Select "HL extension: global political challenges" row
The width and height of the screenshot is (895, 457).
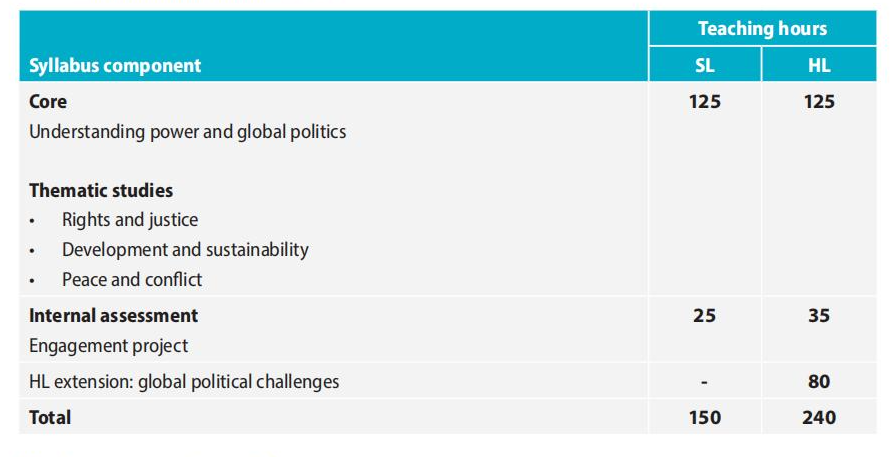pos(184,381)
